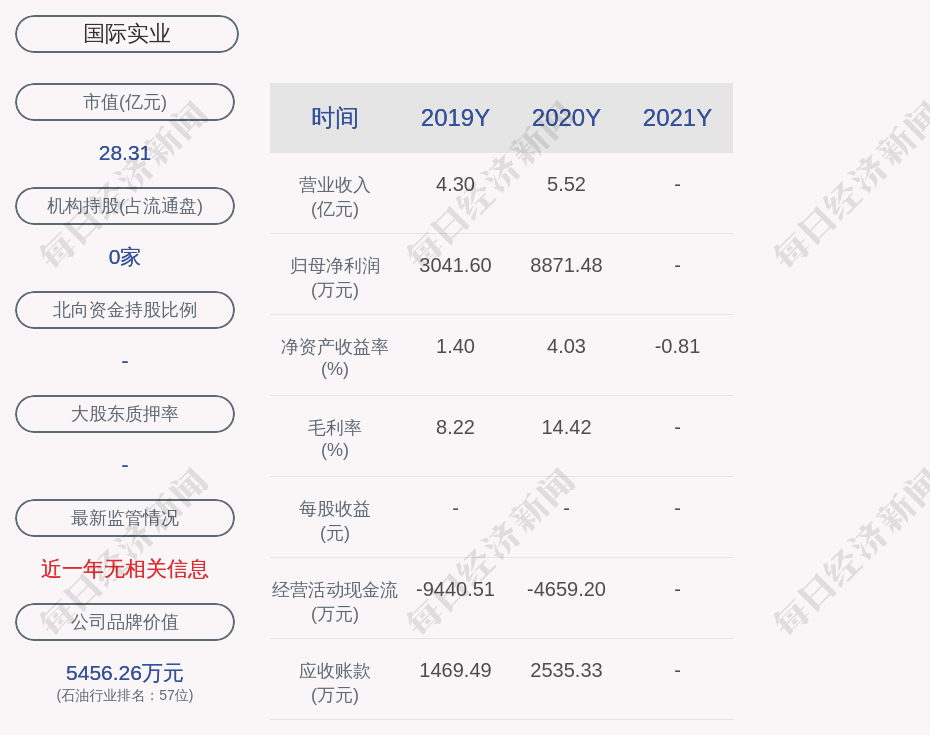
Task: Select the 毛利率(%) row label
Action: click(335, 438)
